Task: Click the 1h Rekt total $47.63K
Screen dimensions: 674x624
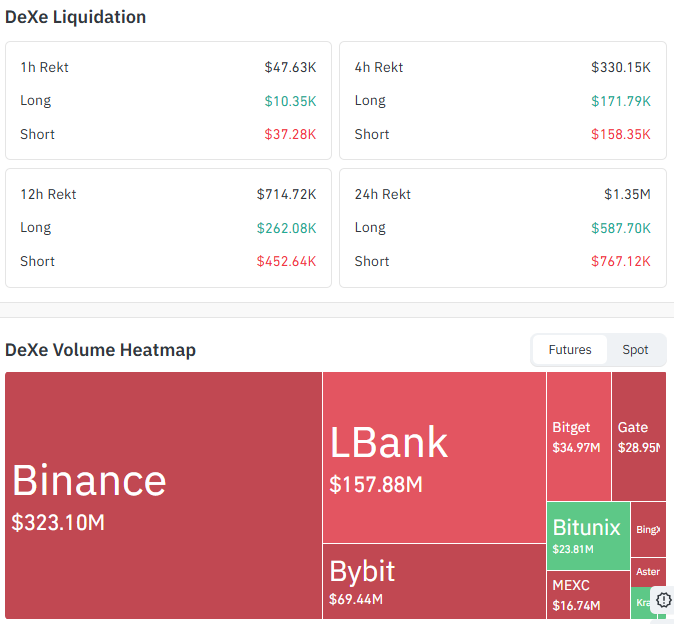Action: tap(290, 67)
